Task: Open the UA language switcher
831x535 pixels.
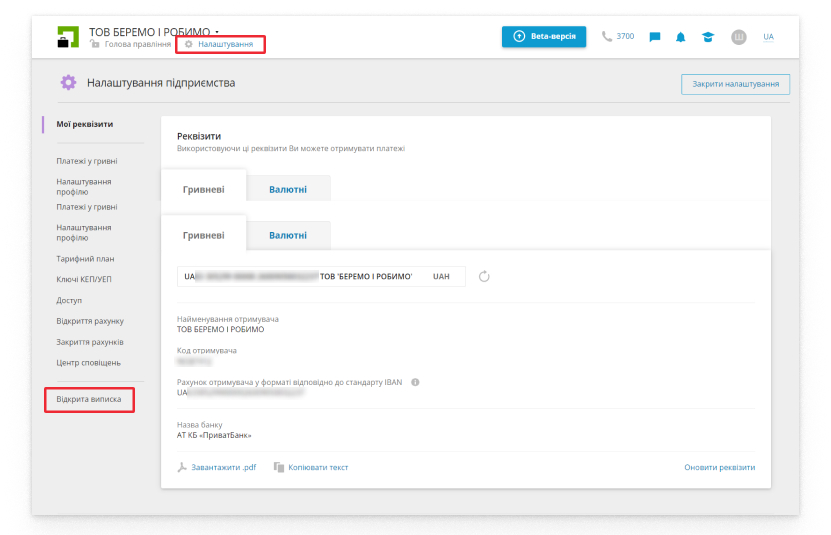Action: point(768,37)
